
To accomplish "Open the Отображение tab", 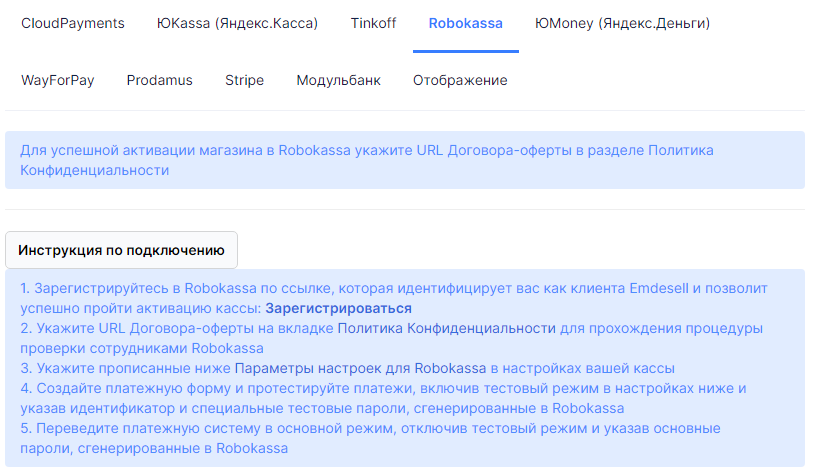I will click(x=460, y=81).
